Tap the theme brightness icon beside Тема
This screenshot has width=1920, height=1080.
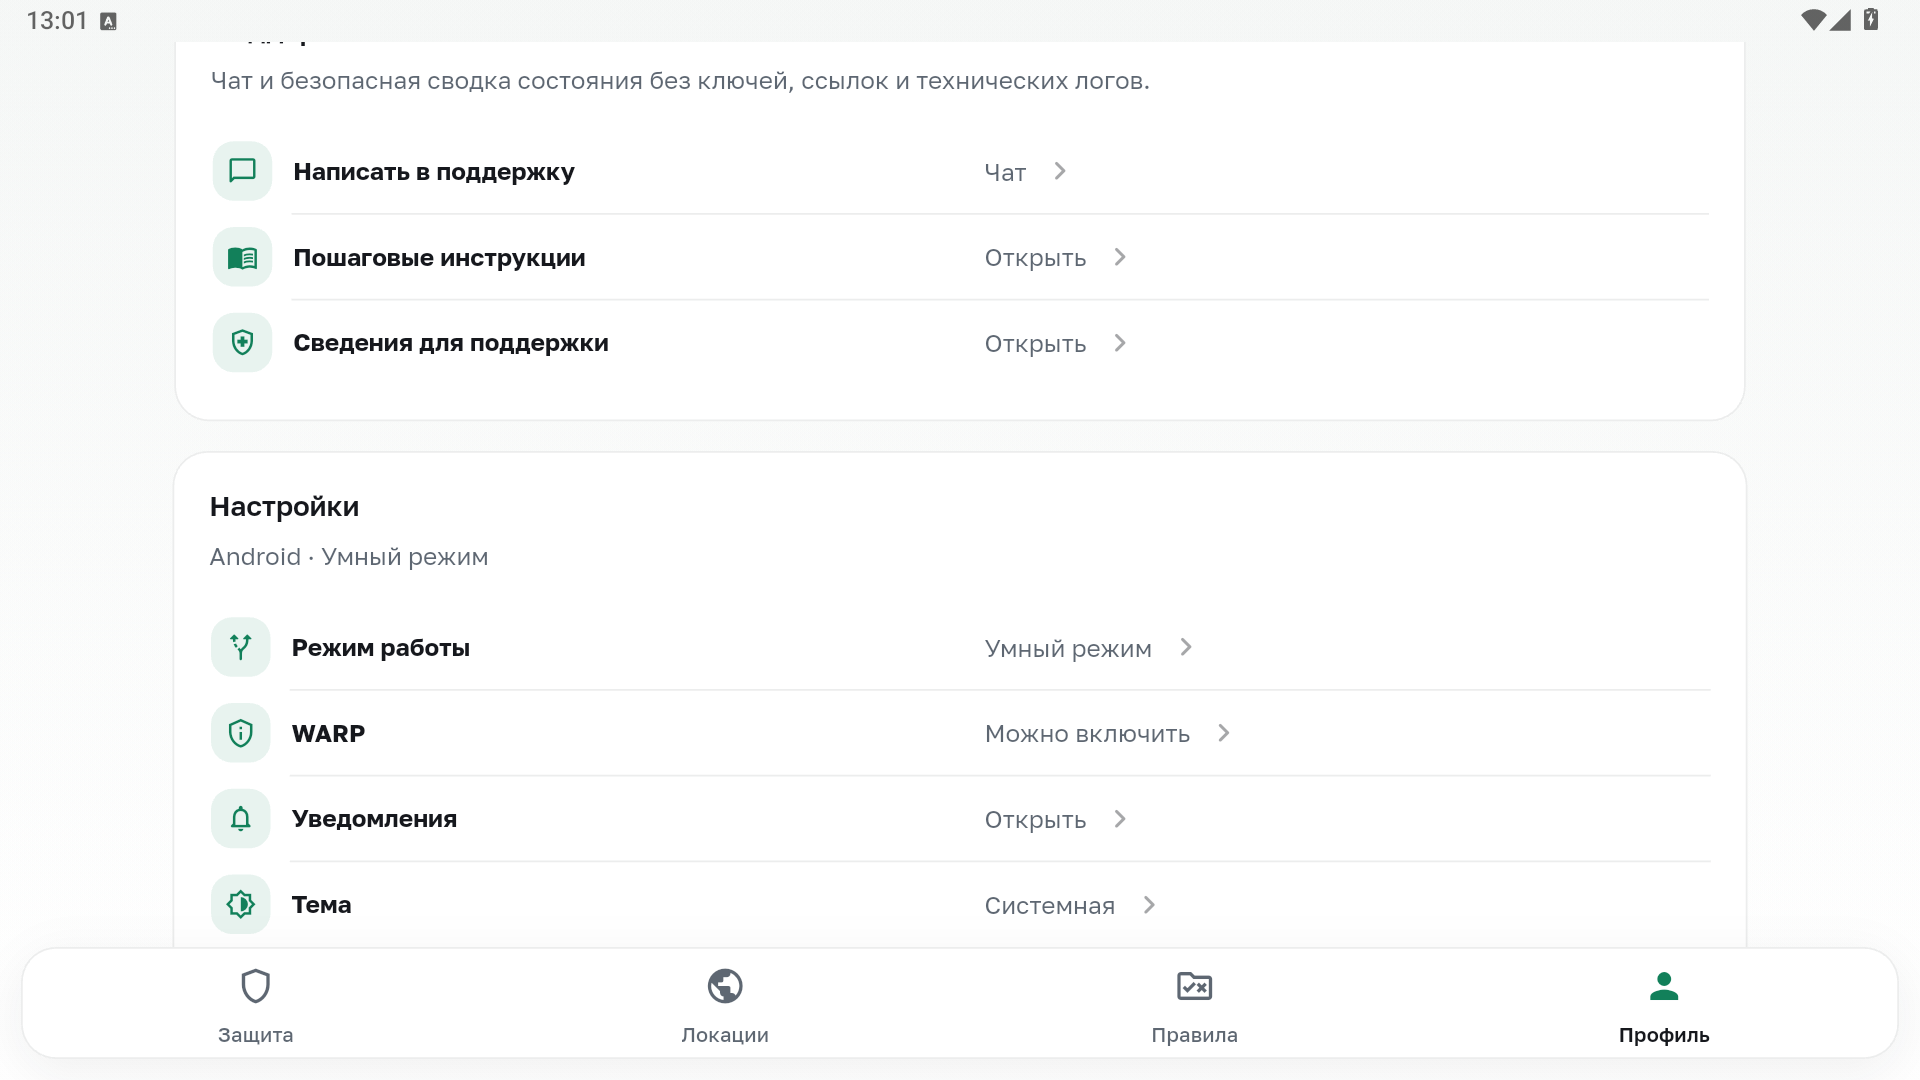241,905
